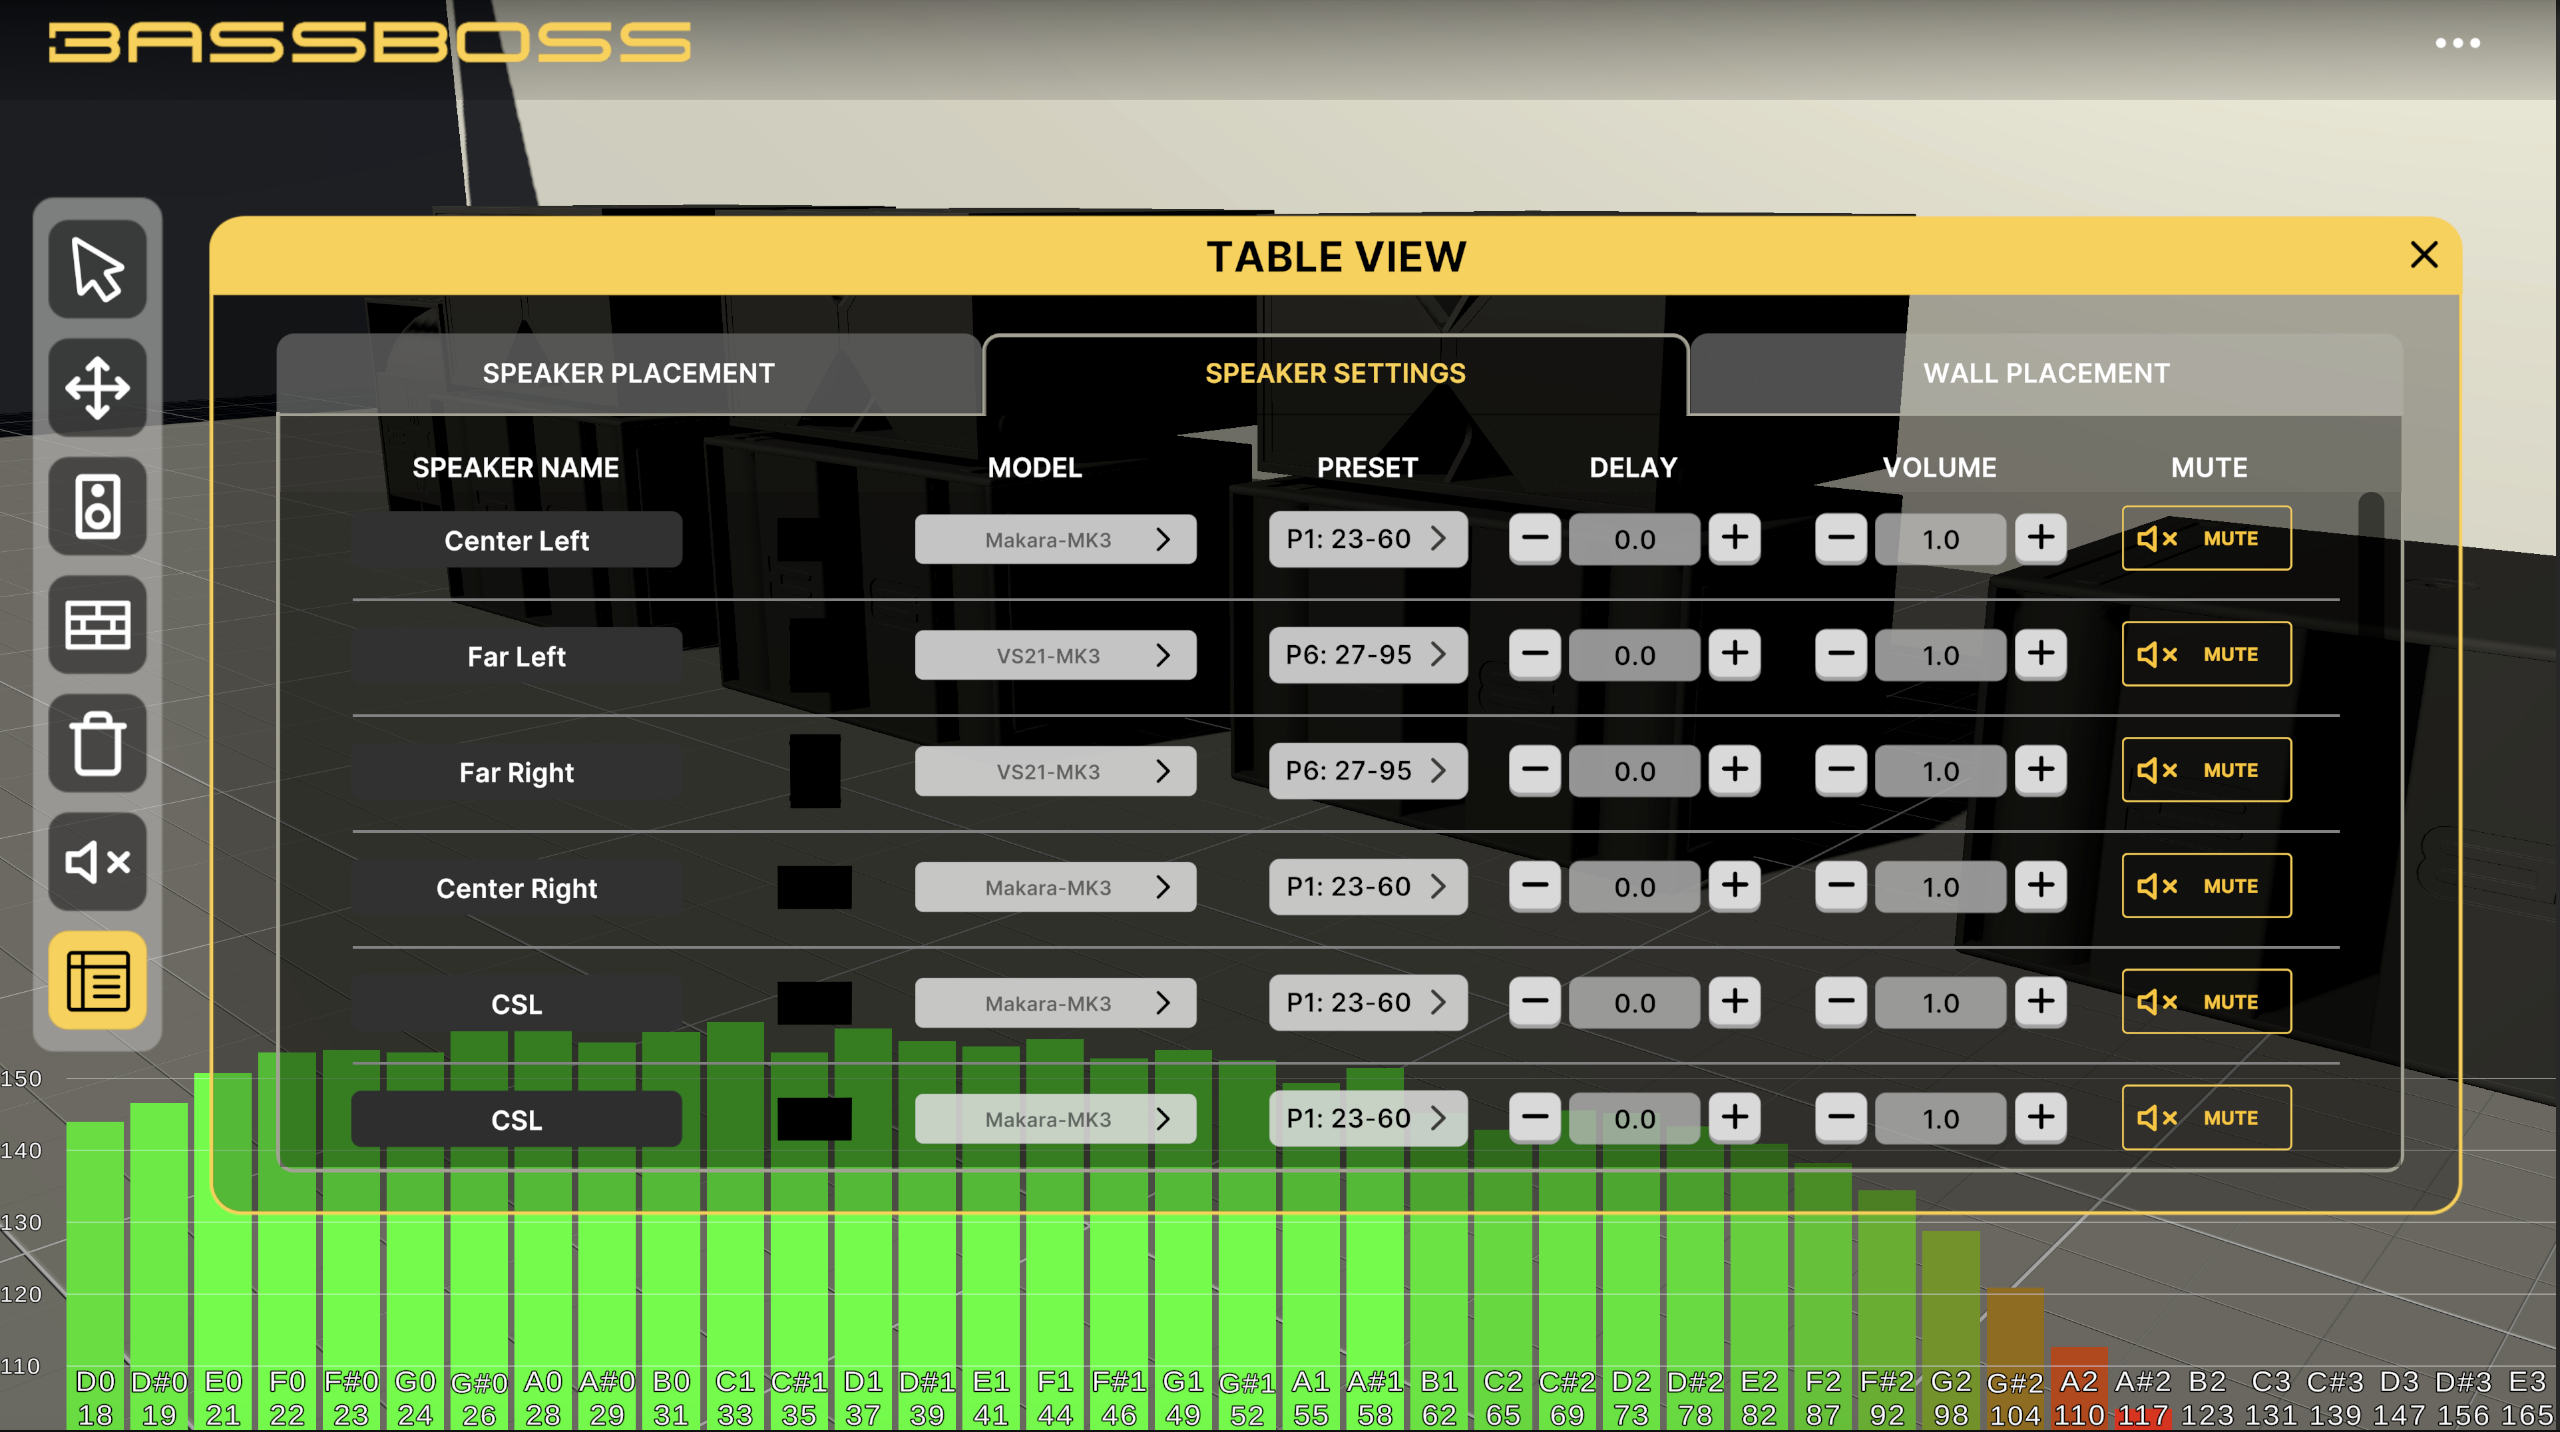Click the Center Right volume value field
2560x1432 pixels.
tap(1941, 887)
